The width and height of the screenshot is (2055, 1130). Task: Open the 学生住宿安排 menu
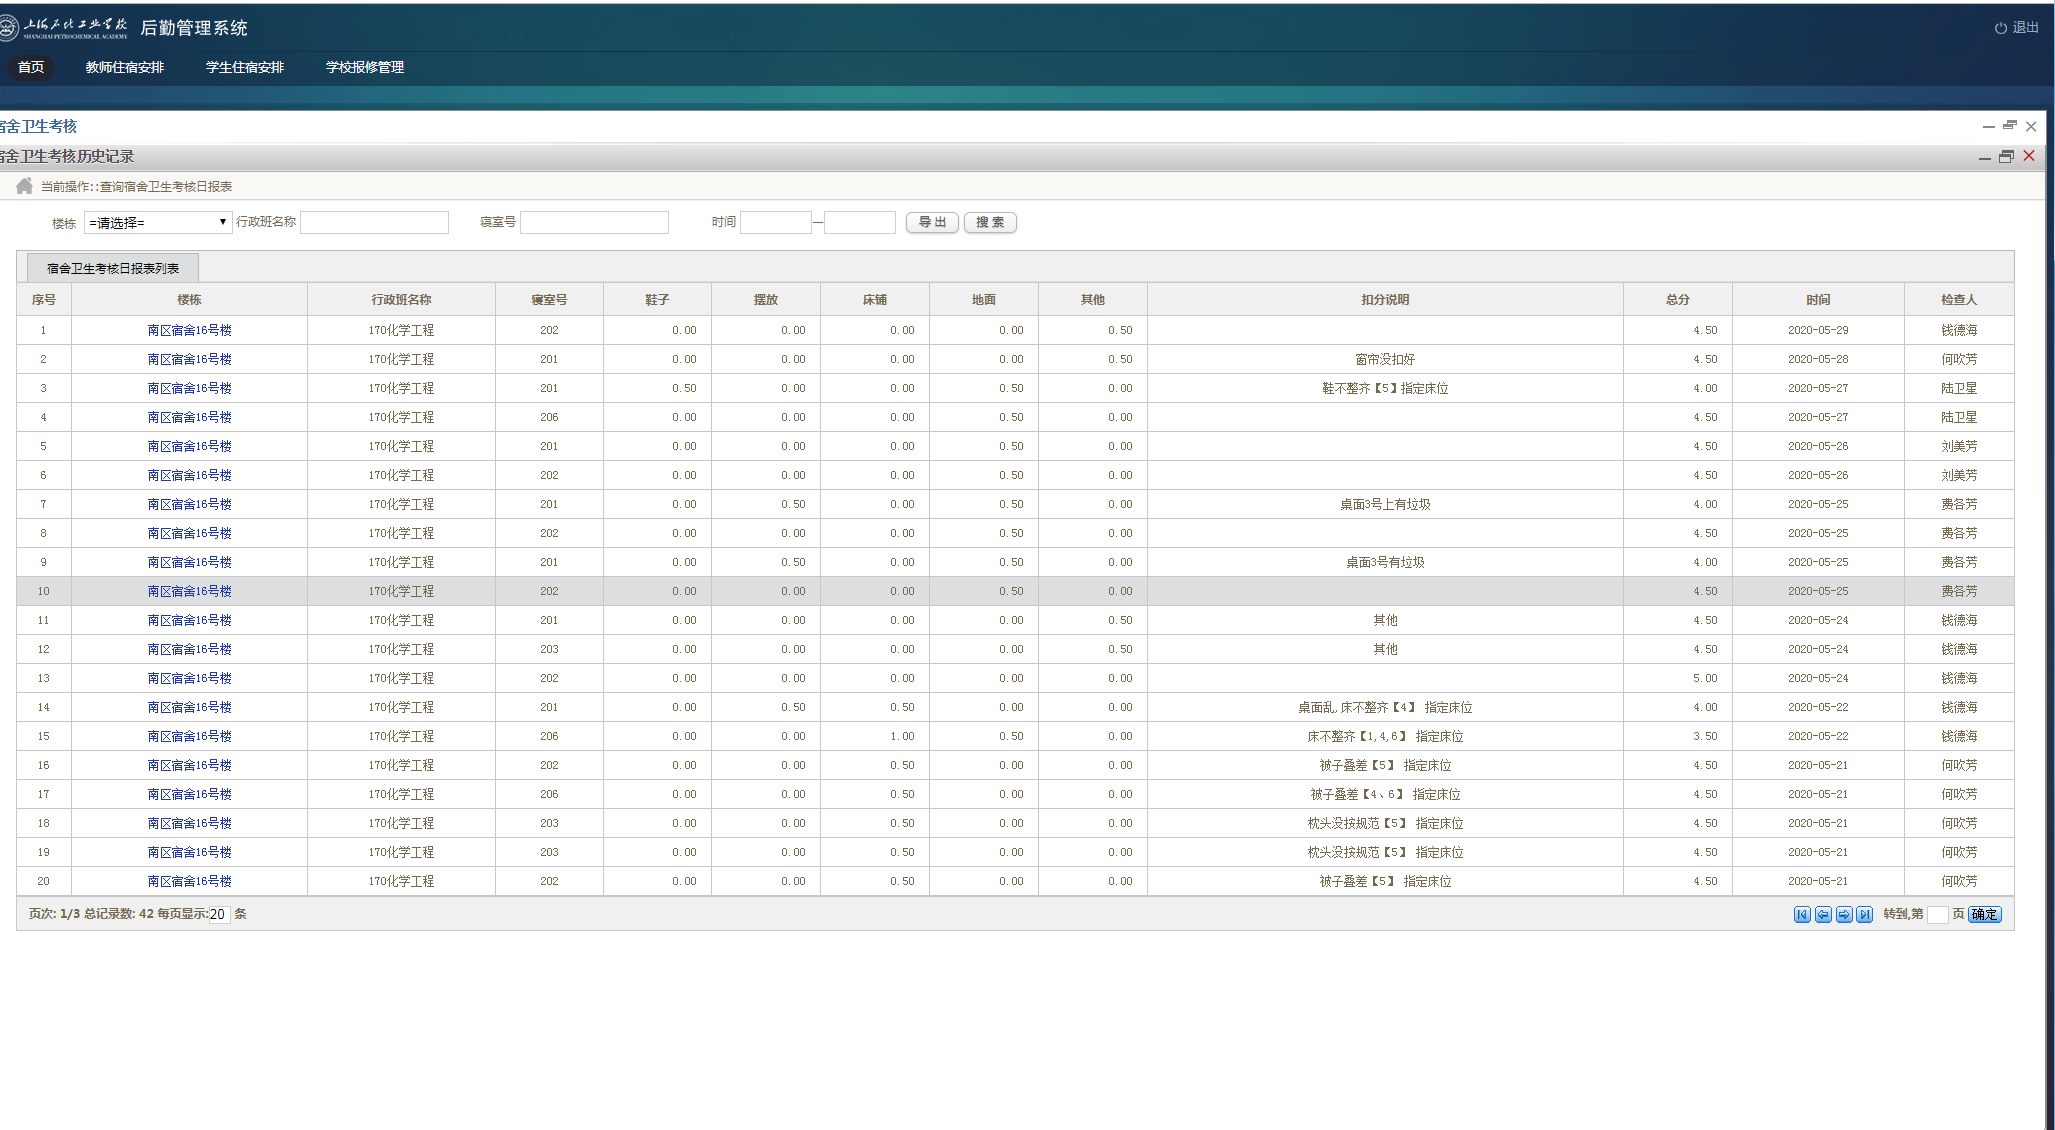click(x=245, y=67)
